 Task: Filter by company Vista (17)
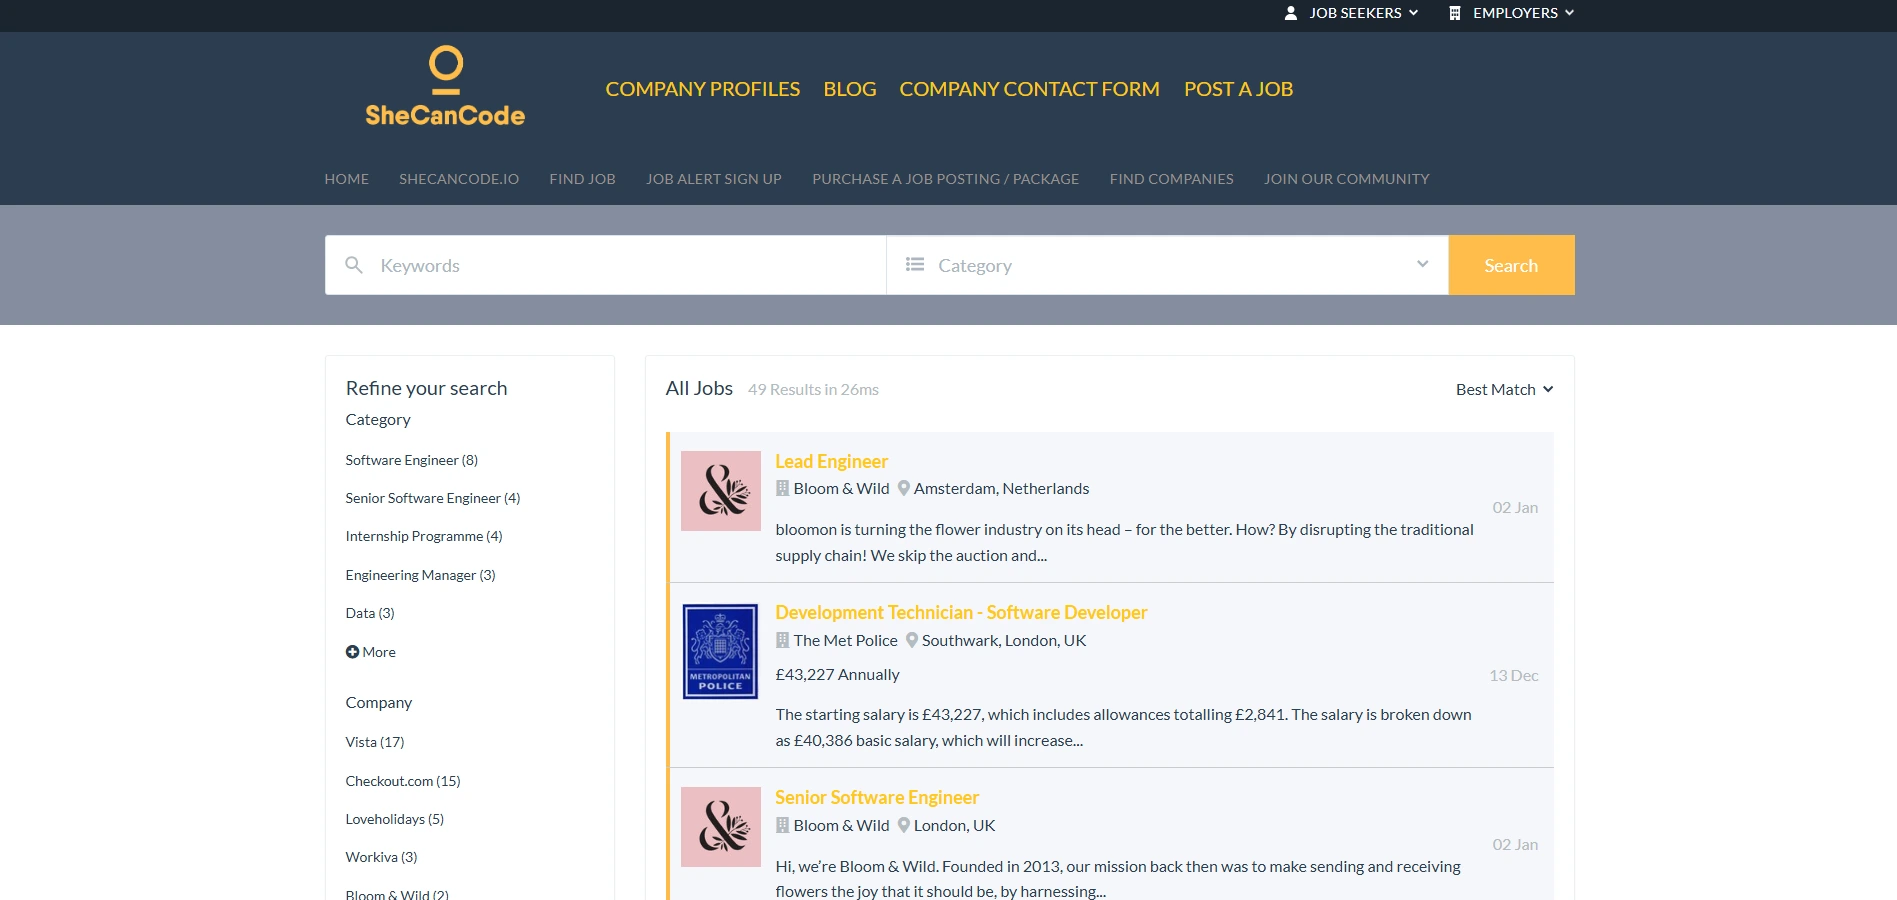(375, 742)
